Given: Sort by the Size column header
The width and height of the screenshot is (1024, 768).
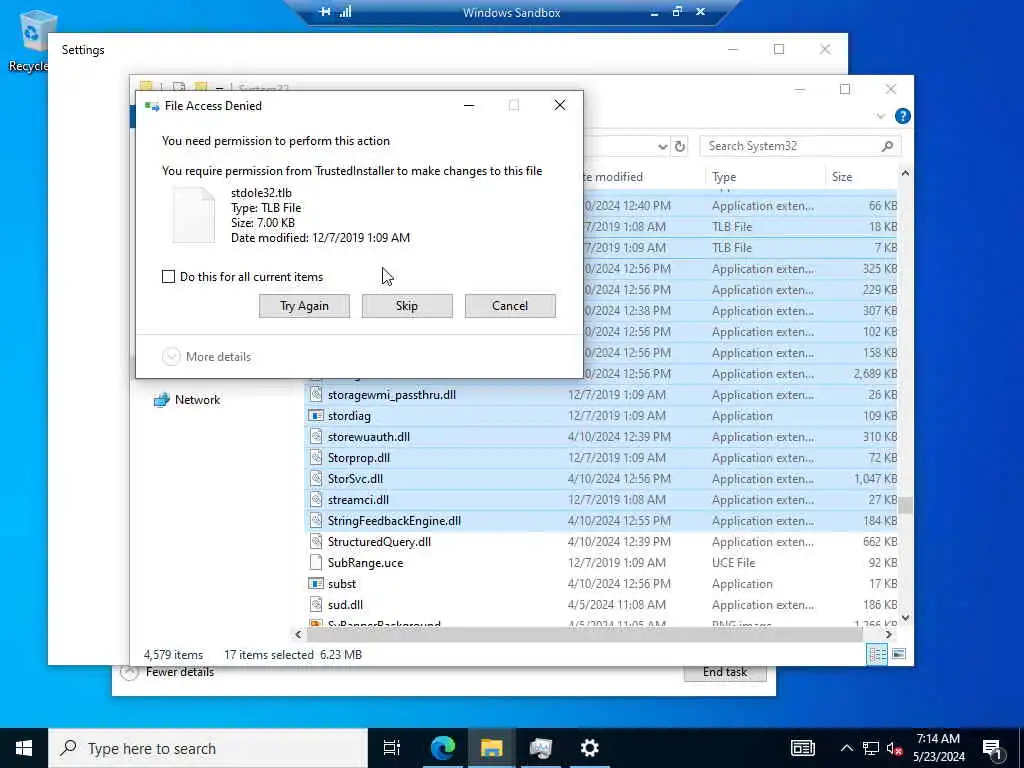Looking at the screenshot, I should pyautogui.click(x=842, y=177).
